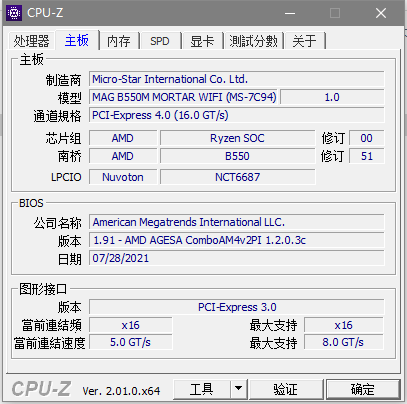Select PCI-Express 4.0 (16.0 GT/s) field
The height and width of the screenshot is (404, 407).
tap(237, 115)
